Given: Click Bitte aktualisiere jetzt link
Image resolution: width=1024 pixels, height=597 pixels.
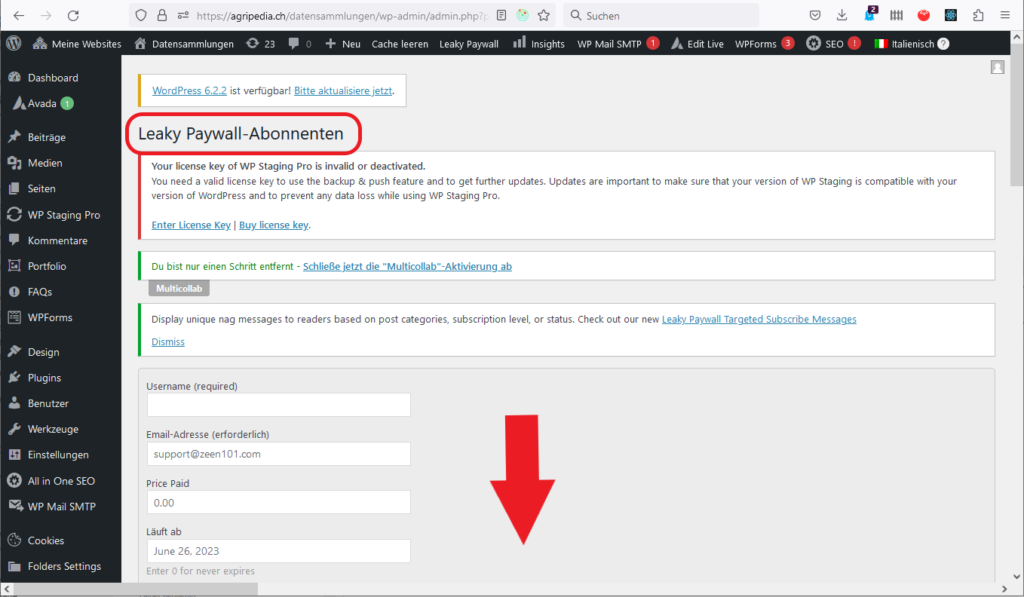Looking at the screenshot, I should (x=343, y=91).
